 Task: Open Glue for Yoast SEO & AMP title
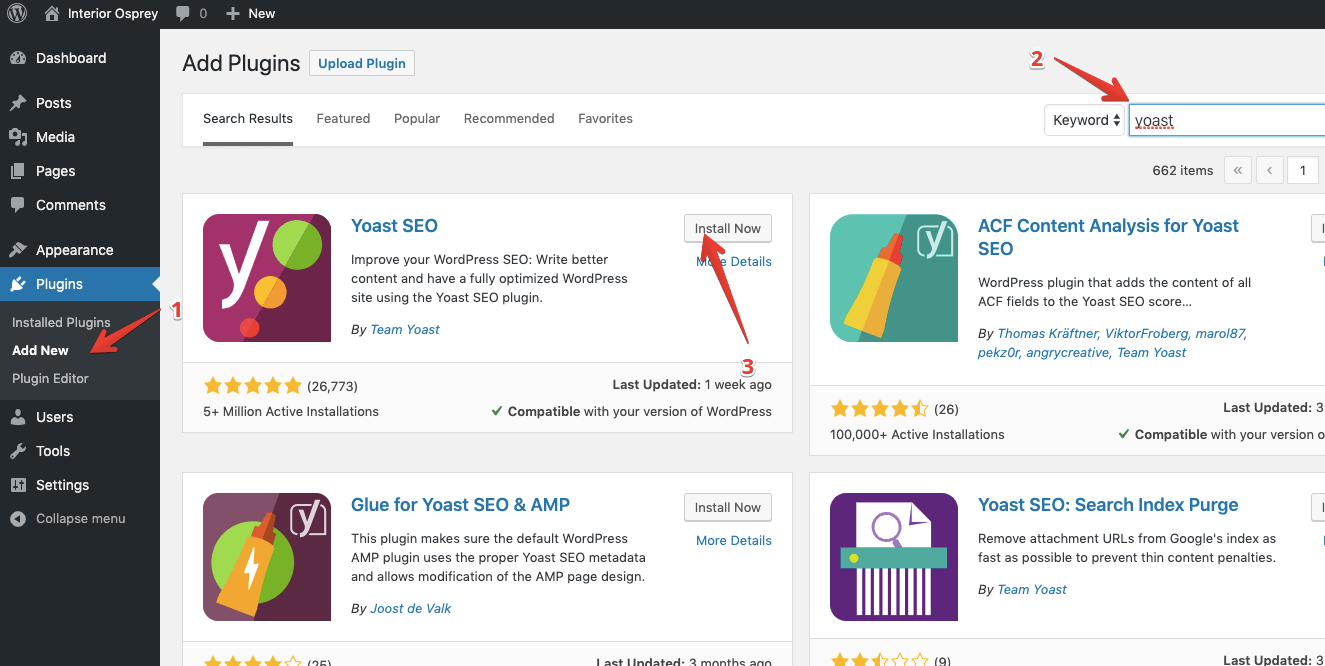click(461, 505)
